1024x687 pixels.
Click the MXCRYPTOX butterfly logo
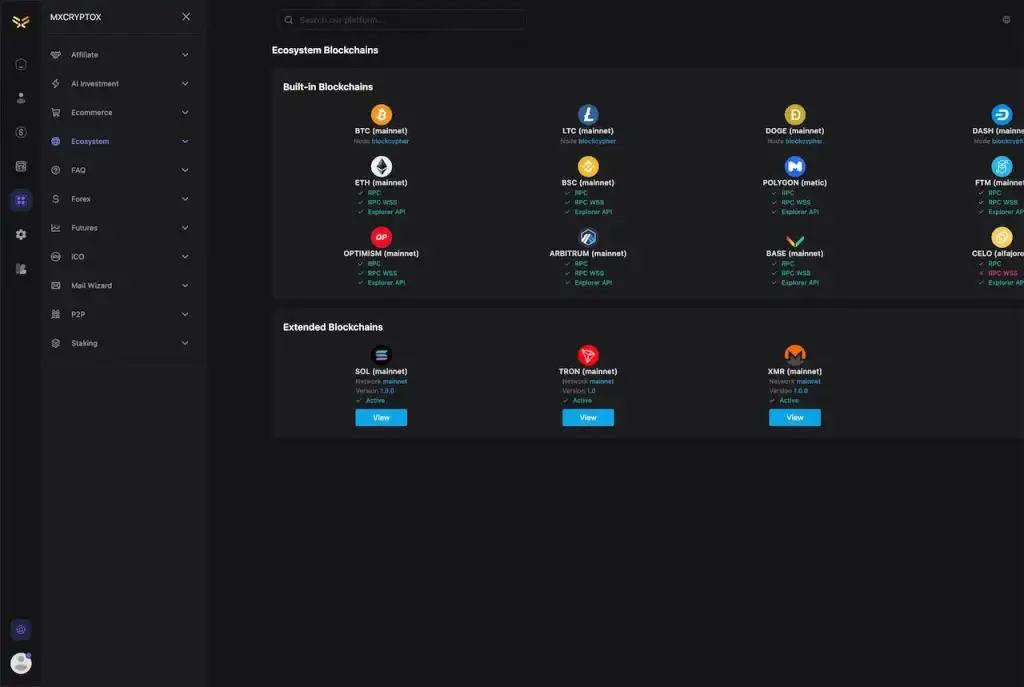pos(21,22)
